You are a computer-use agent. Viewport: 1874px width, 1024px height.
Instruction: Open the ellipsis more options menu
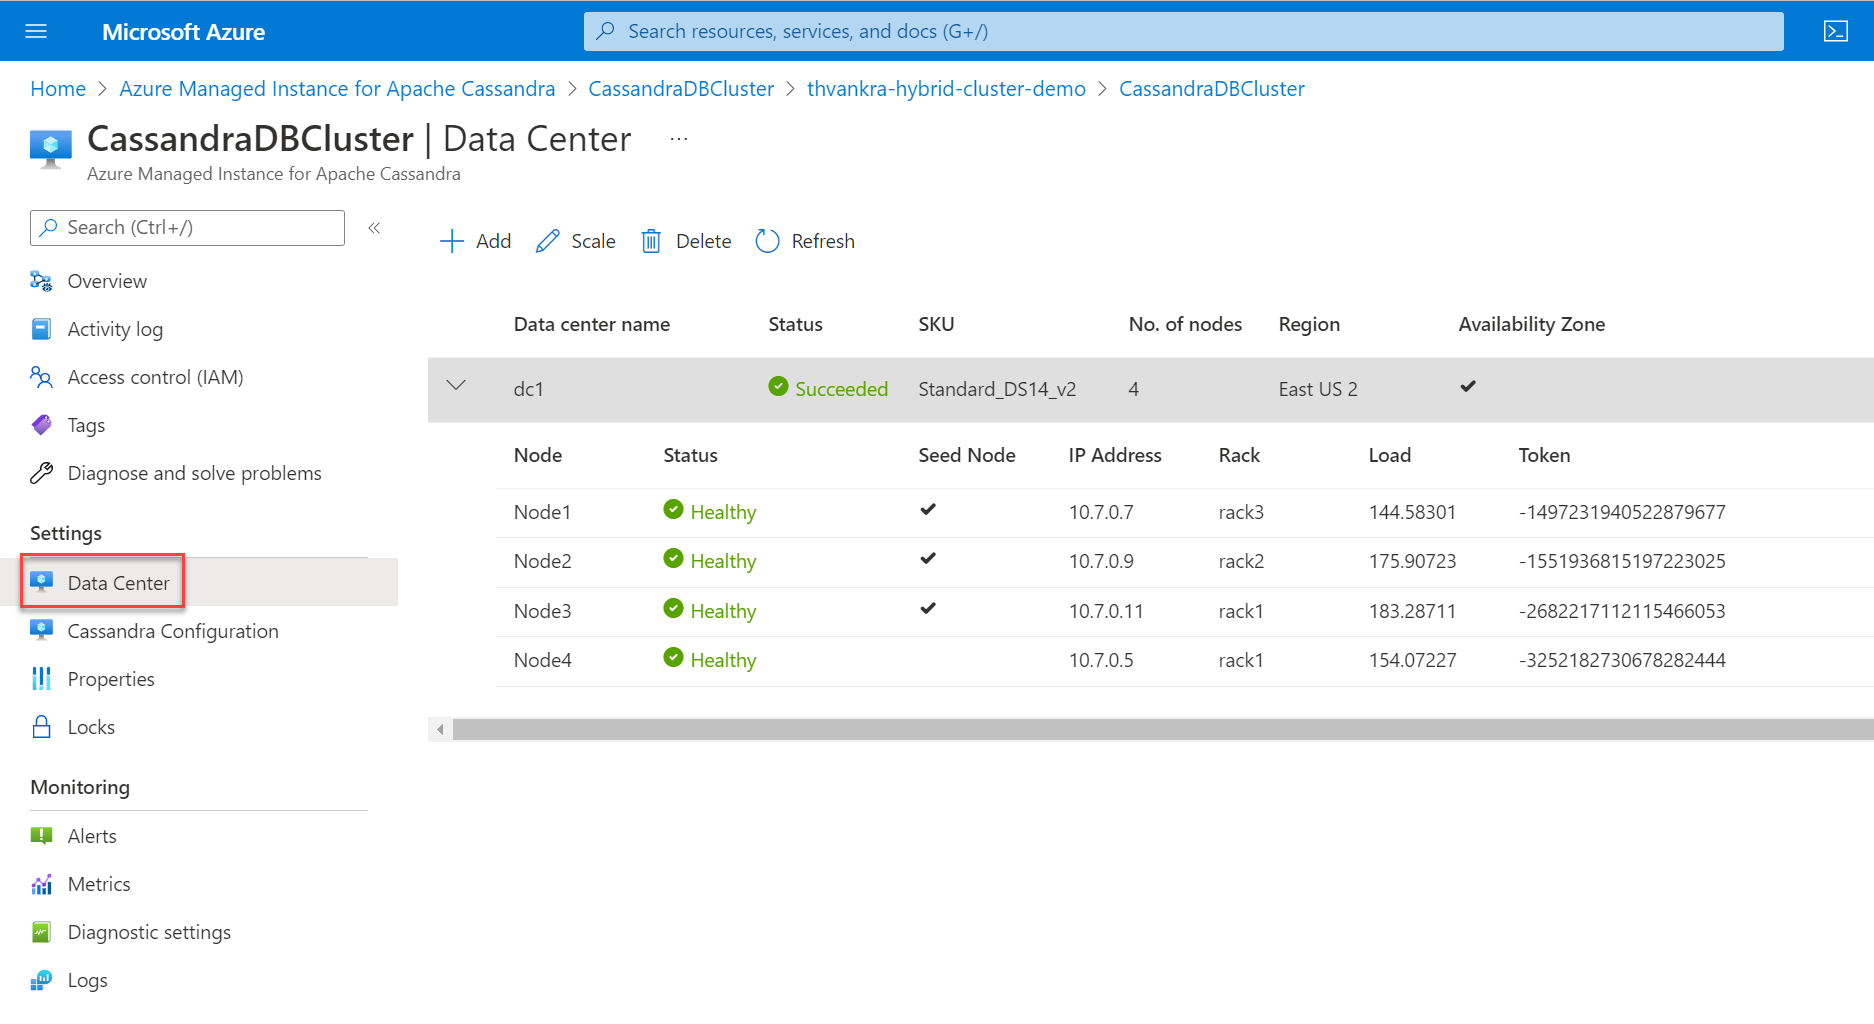tap(679, 139)
